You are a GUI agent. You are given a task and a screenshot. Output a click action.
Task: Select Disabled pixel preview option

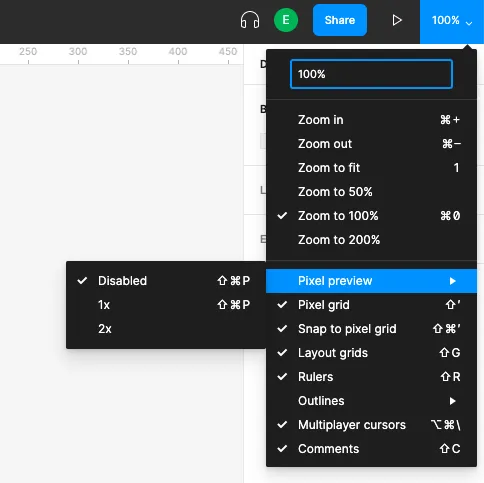tap(166, 281)
